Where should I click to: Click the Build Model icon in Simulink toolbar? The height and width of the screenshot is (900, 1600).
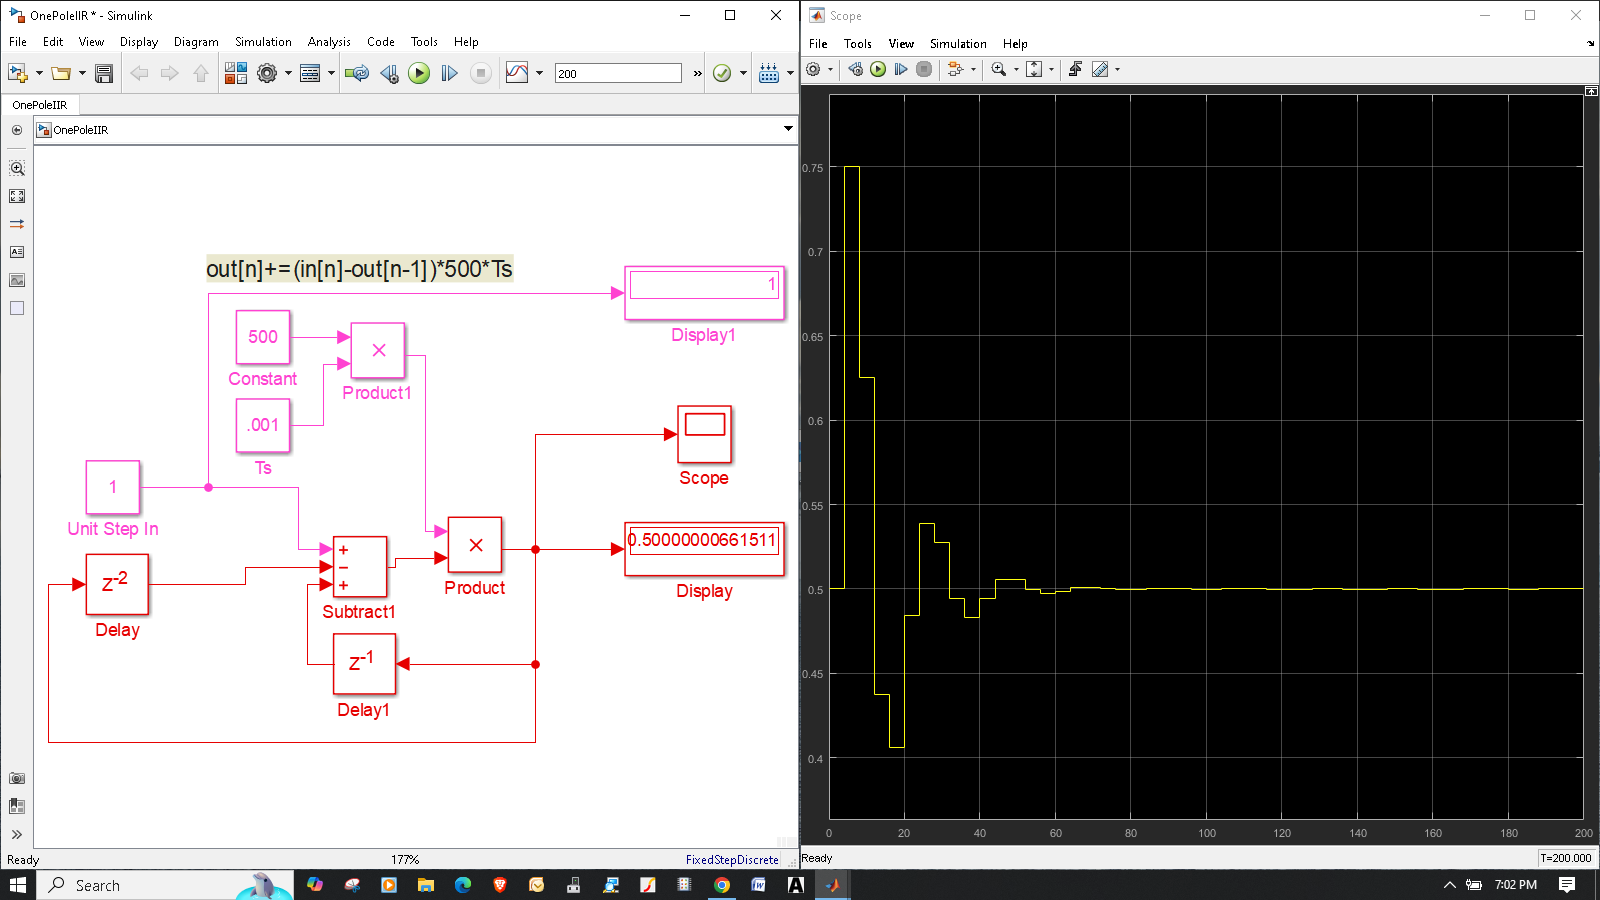(769, 73)
